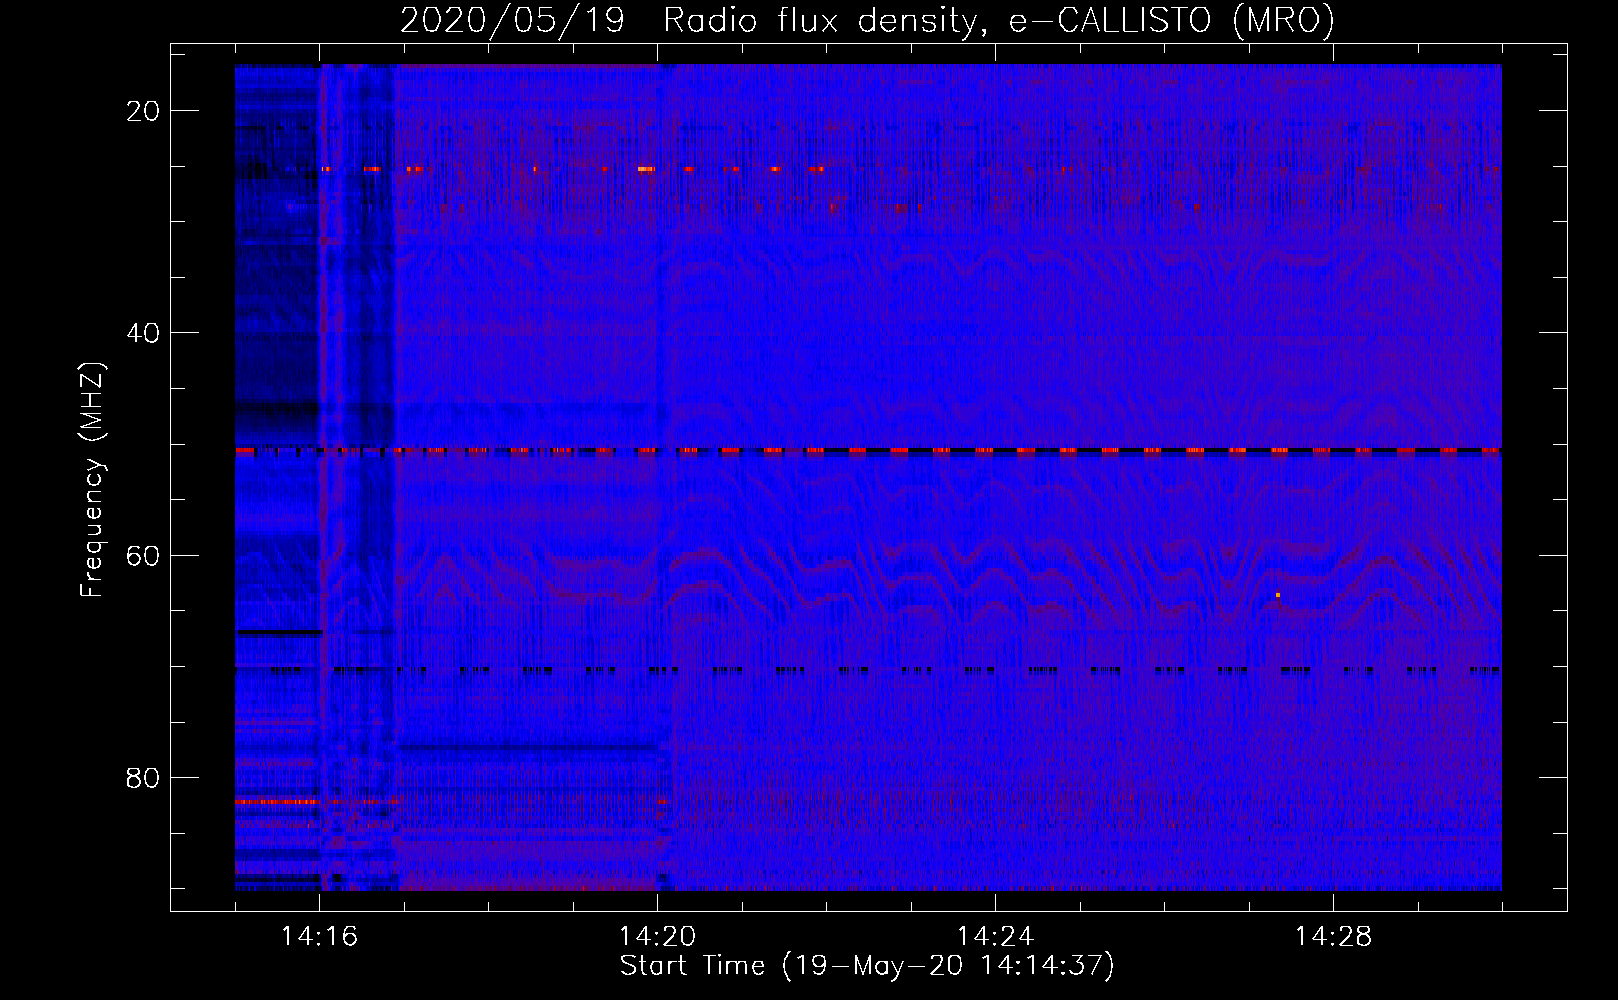This screenshot has width=1618, height=1000.
Task: Click the 14:24 time tick label
Action: click(x=995, y=937)
